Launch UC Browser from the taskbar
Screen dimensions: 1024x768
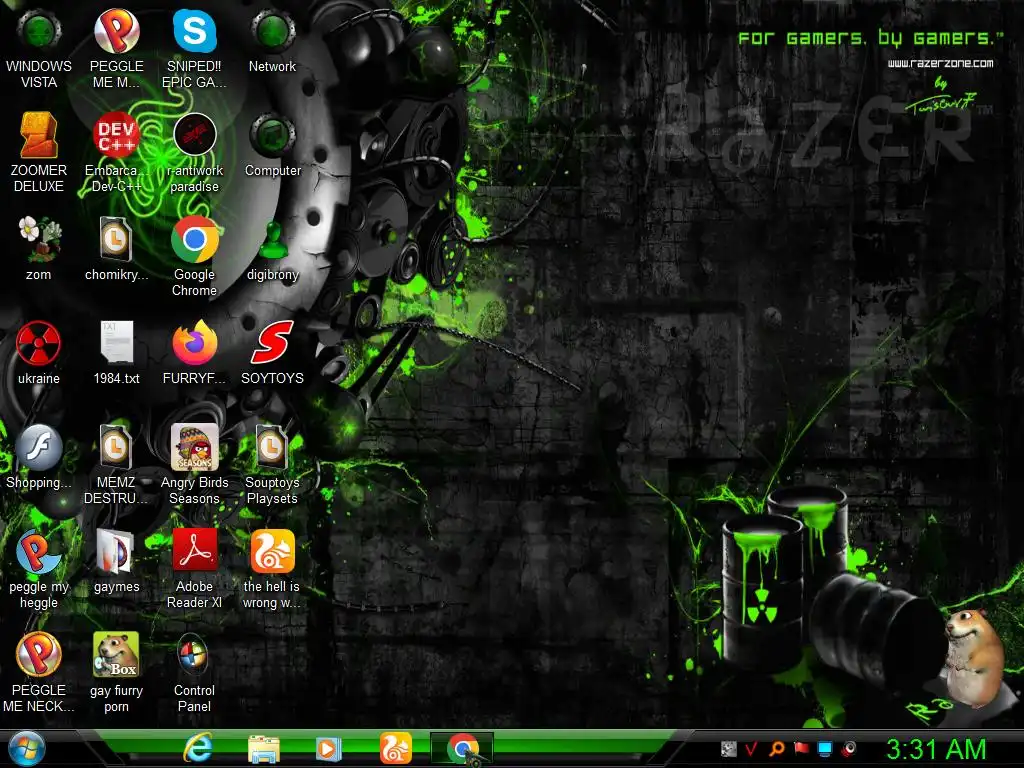coord(396,748)
